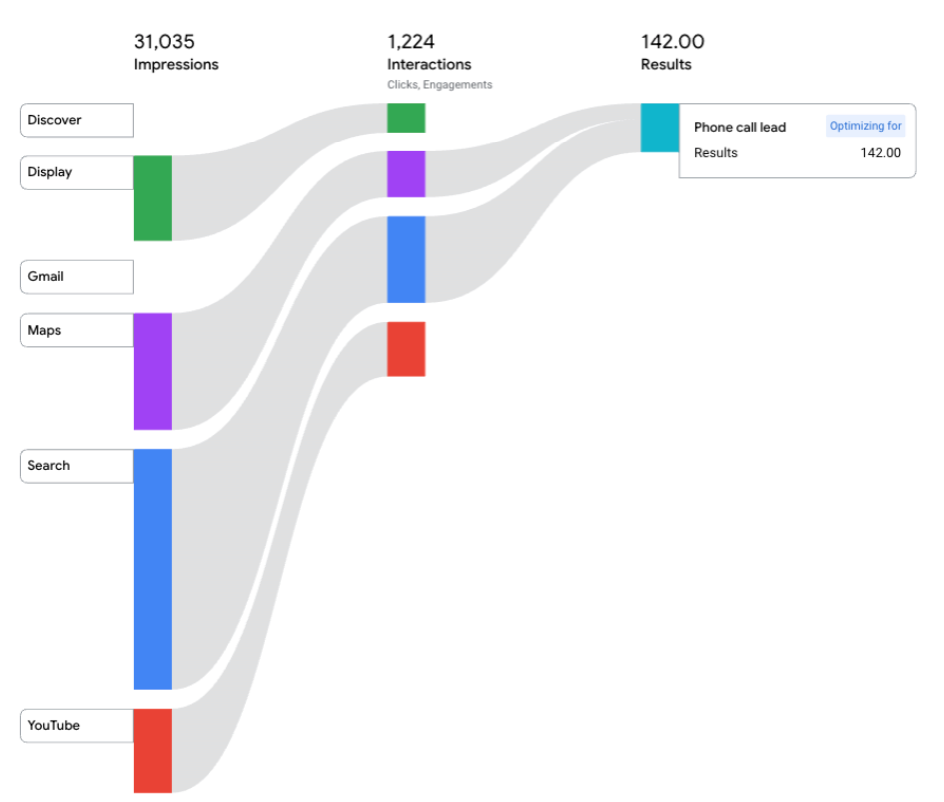
Task: Select the YouTube channel label
Action: 77,726
